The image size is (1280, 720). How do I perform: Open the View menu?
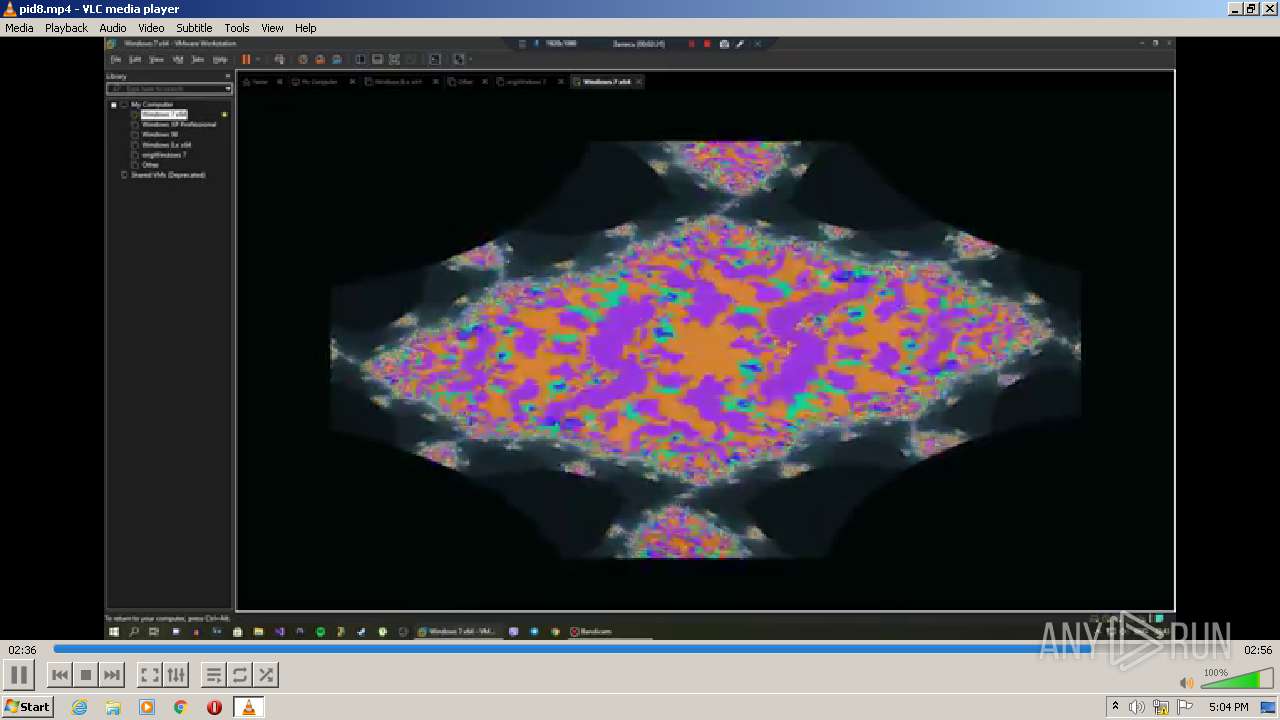(x=272, y=28)
